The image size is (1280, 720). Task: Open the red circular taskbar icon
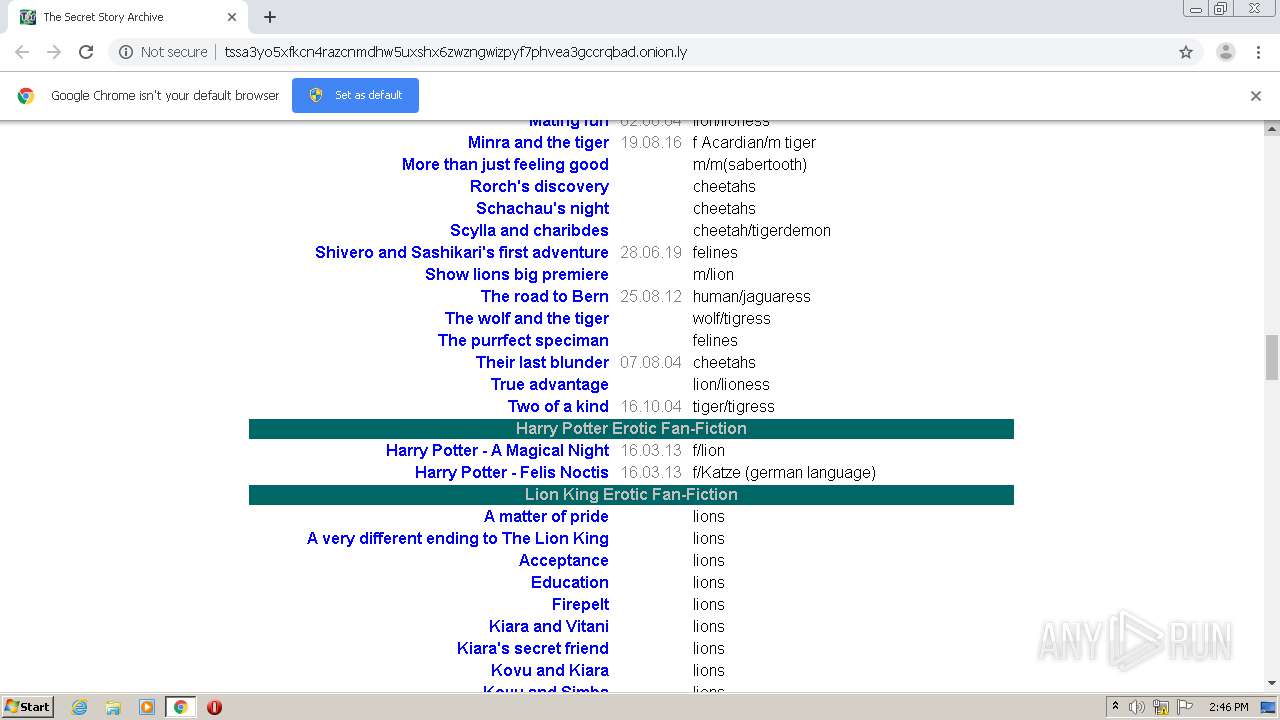(x=214, y=707)
